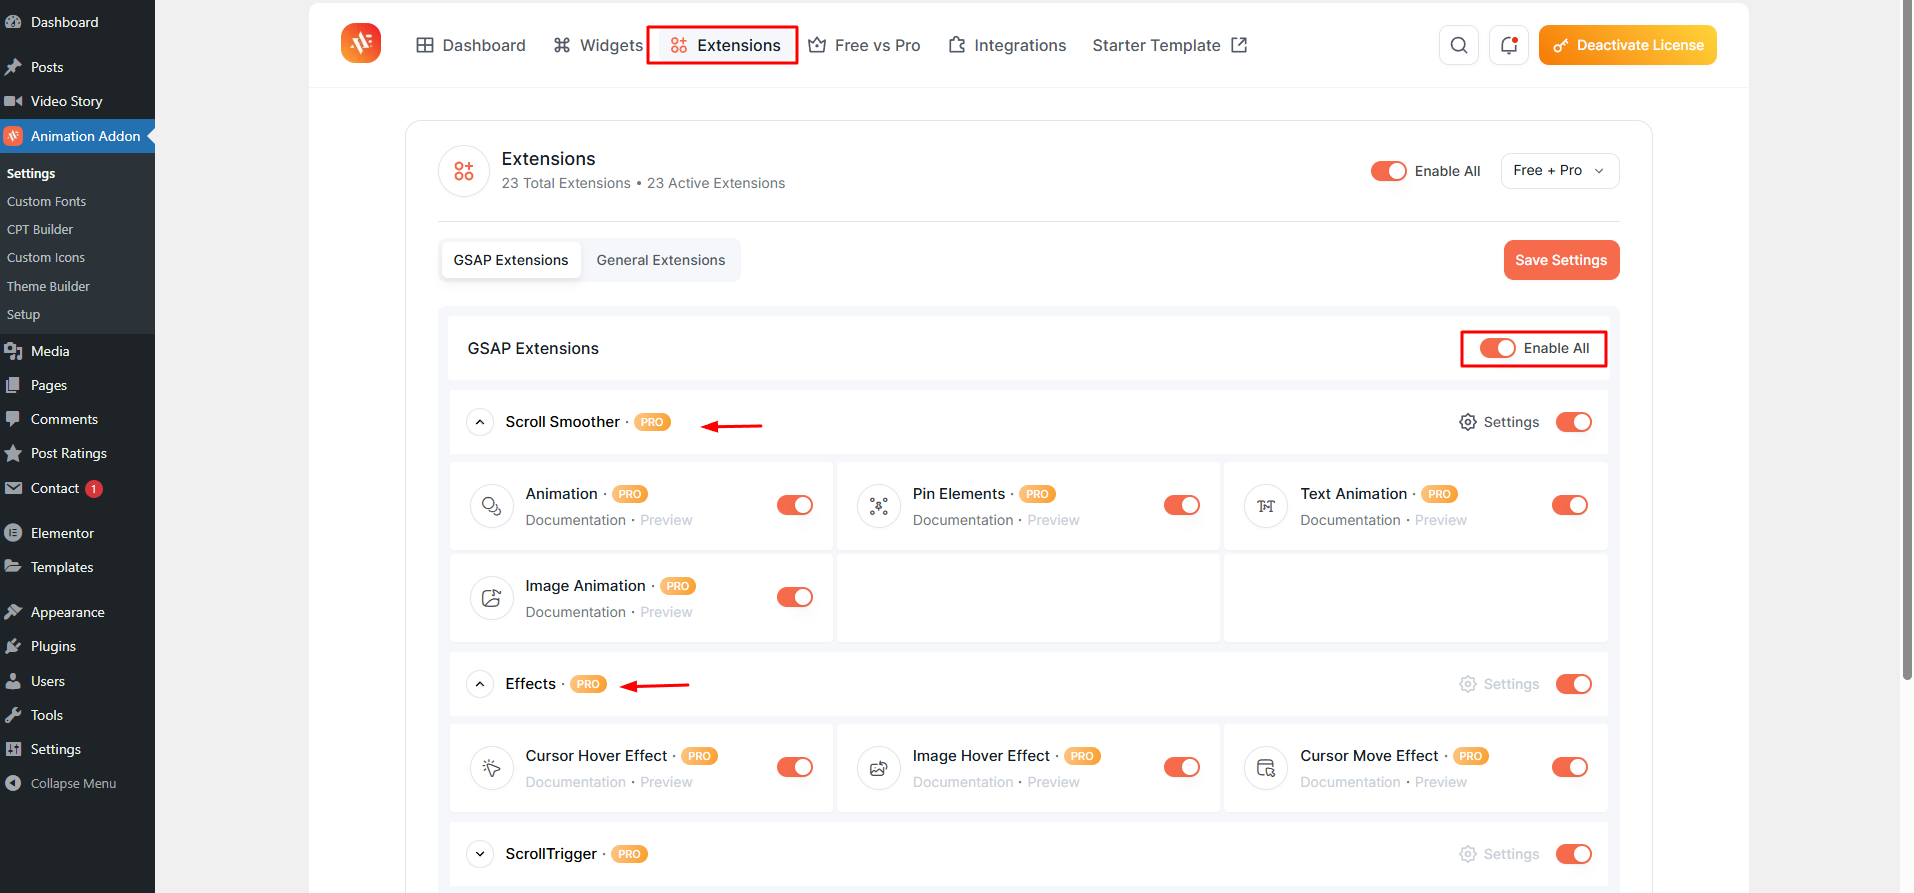1914x893 pixels.
Task: Toggle the top Extensions Enable All switch
Action: pyautogui.click(x=1388, y=171)
